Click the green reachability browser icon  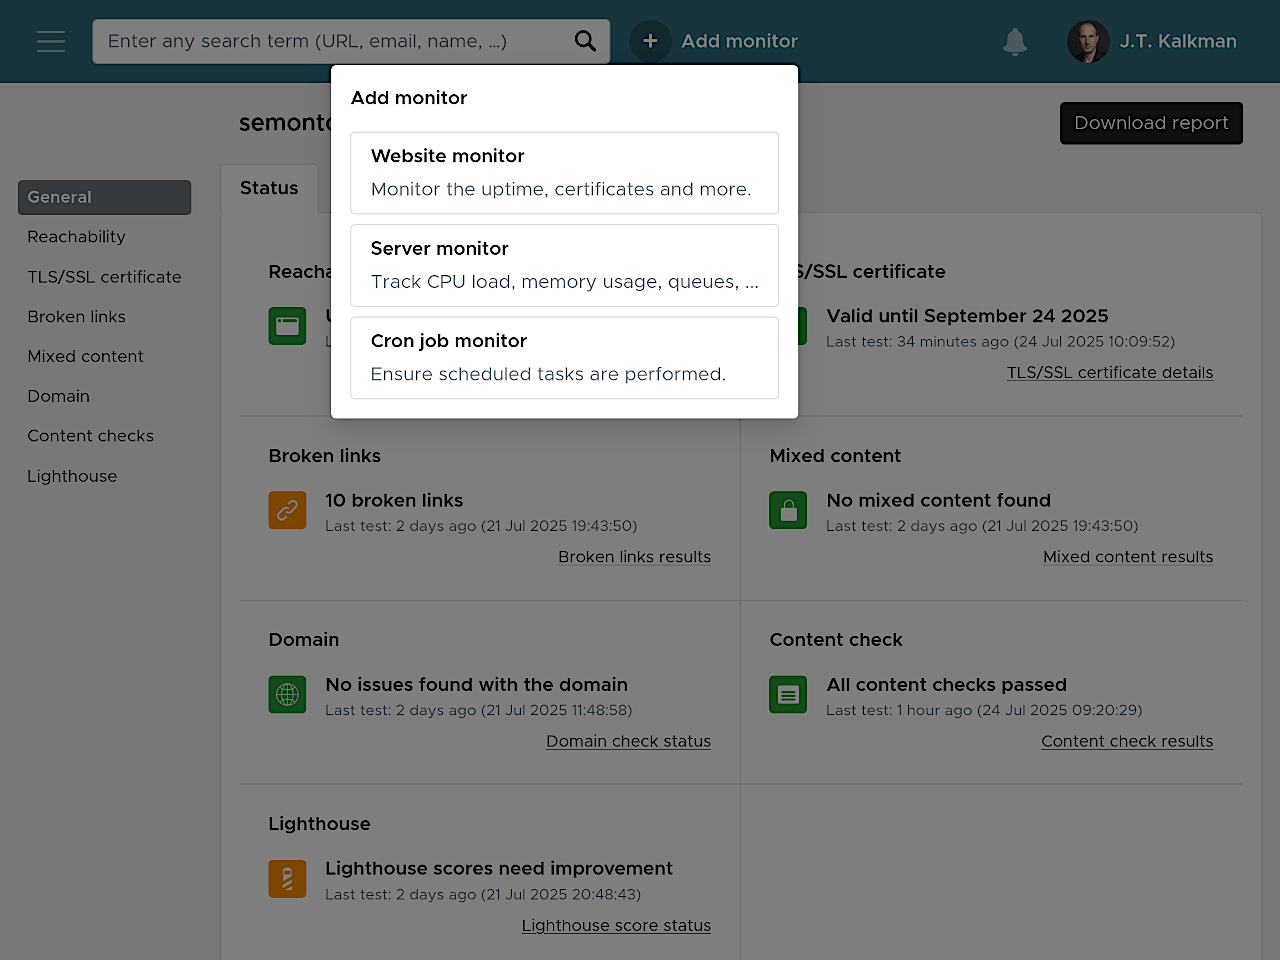click(287, 326)
